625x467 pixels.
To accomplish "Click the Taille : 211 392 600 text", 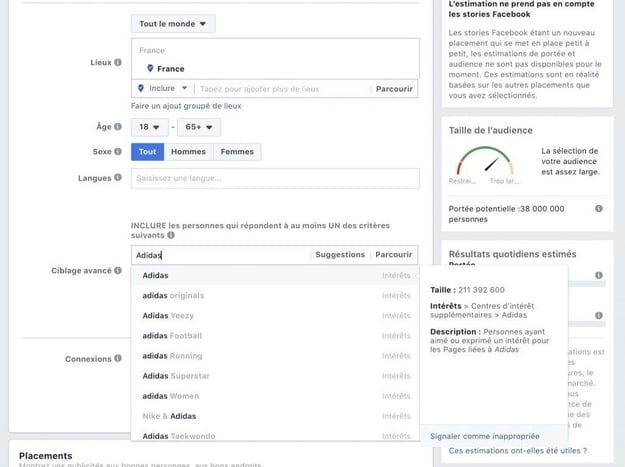I will 467,290.
